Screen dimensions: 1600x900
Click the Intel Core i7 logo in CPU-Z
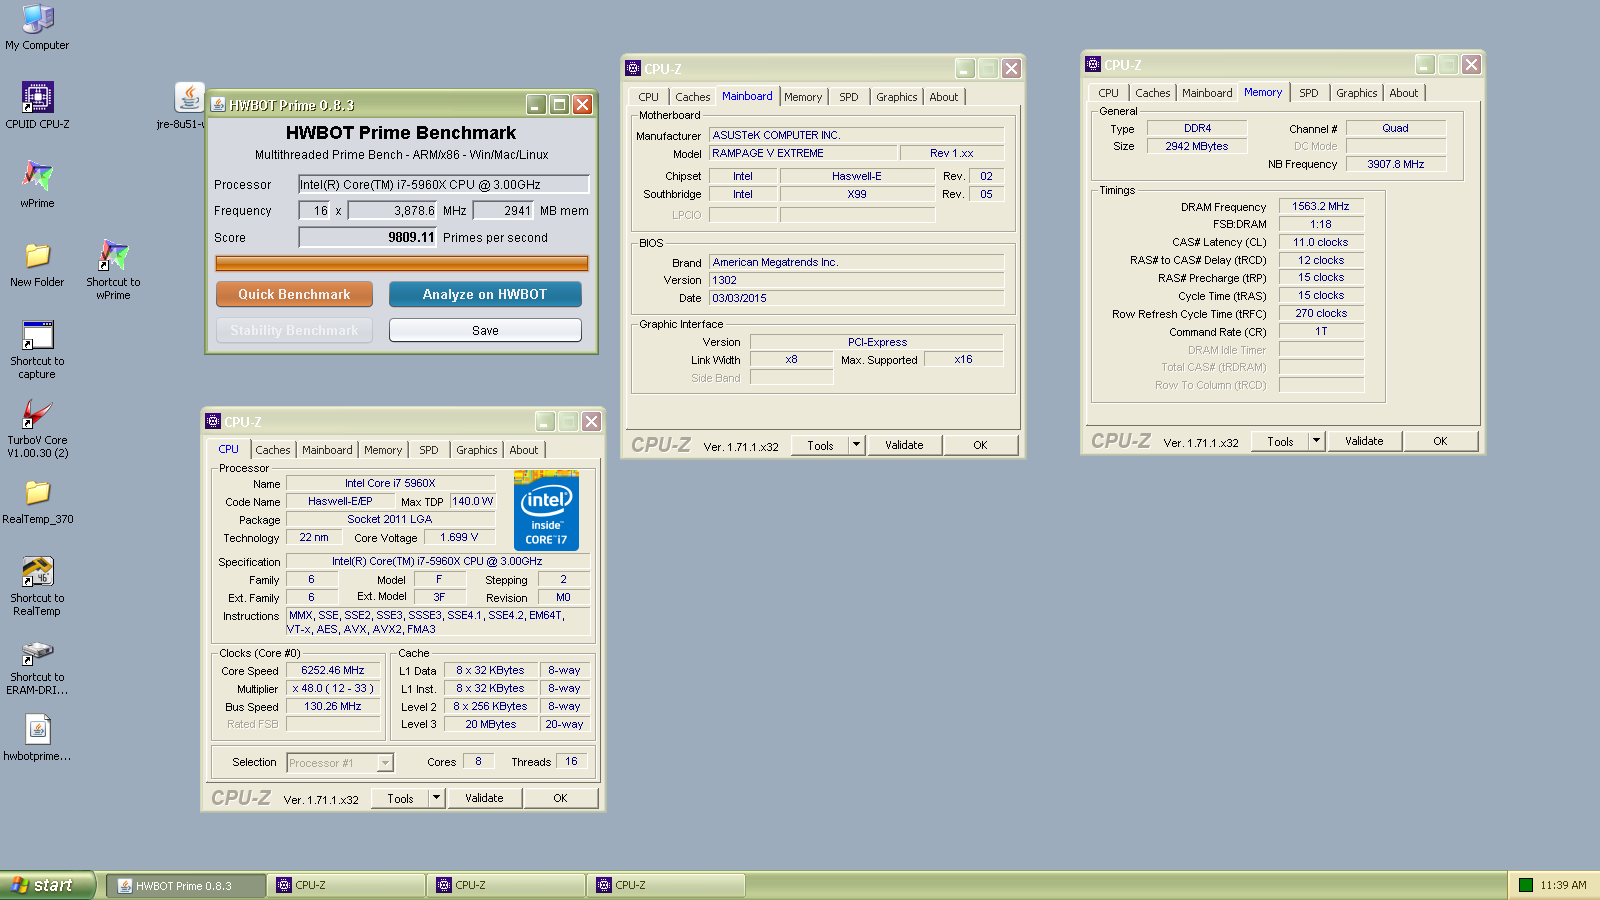click(x=546, y=510)
